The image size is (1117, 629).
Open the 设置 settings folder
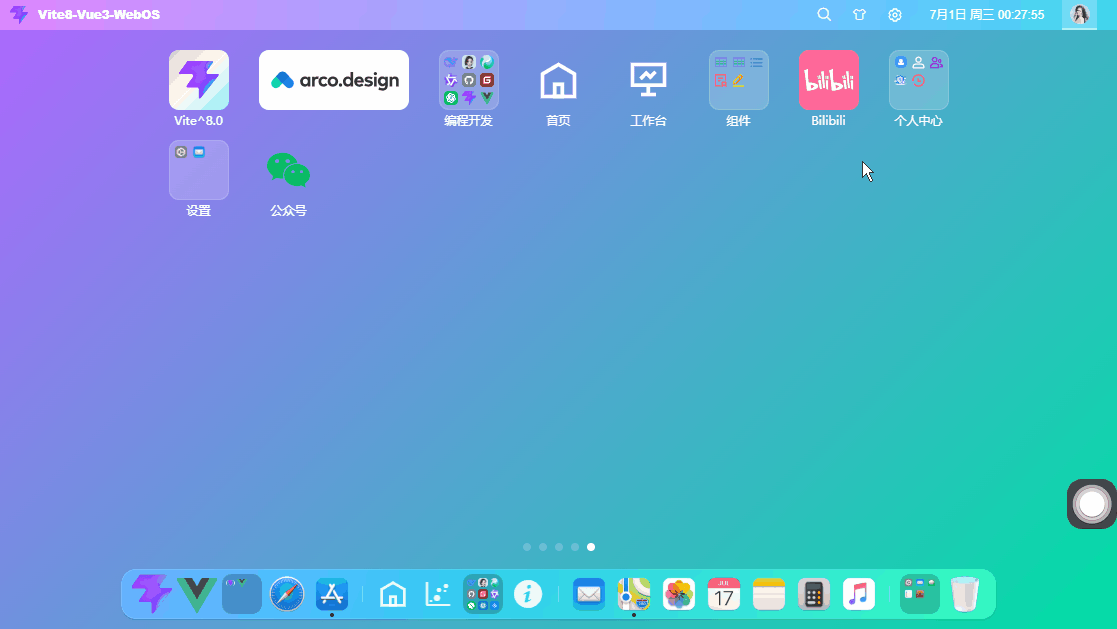pos(199,170)
